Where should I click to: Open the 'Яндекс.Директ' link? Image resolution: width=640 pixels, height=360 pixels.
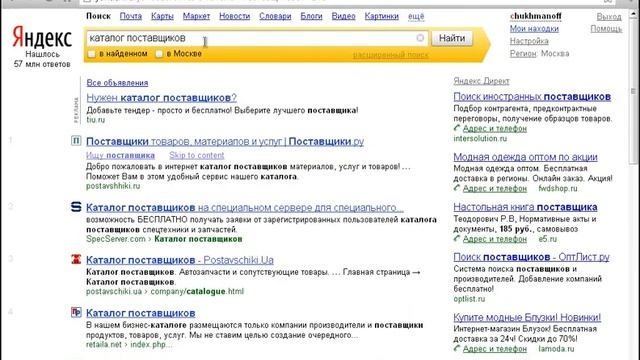point(481,81)
